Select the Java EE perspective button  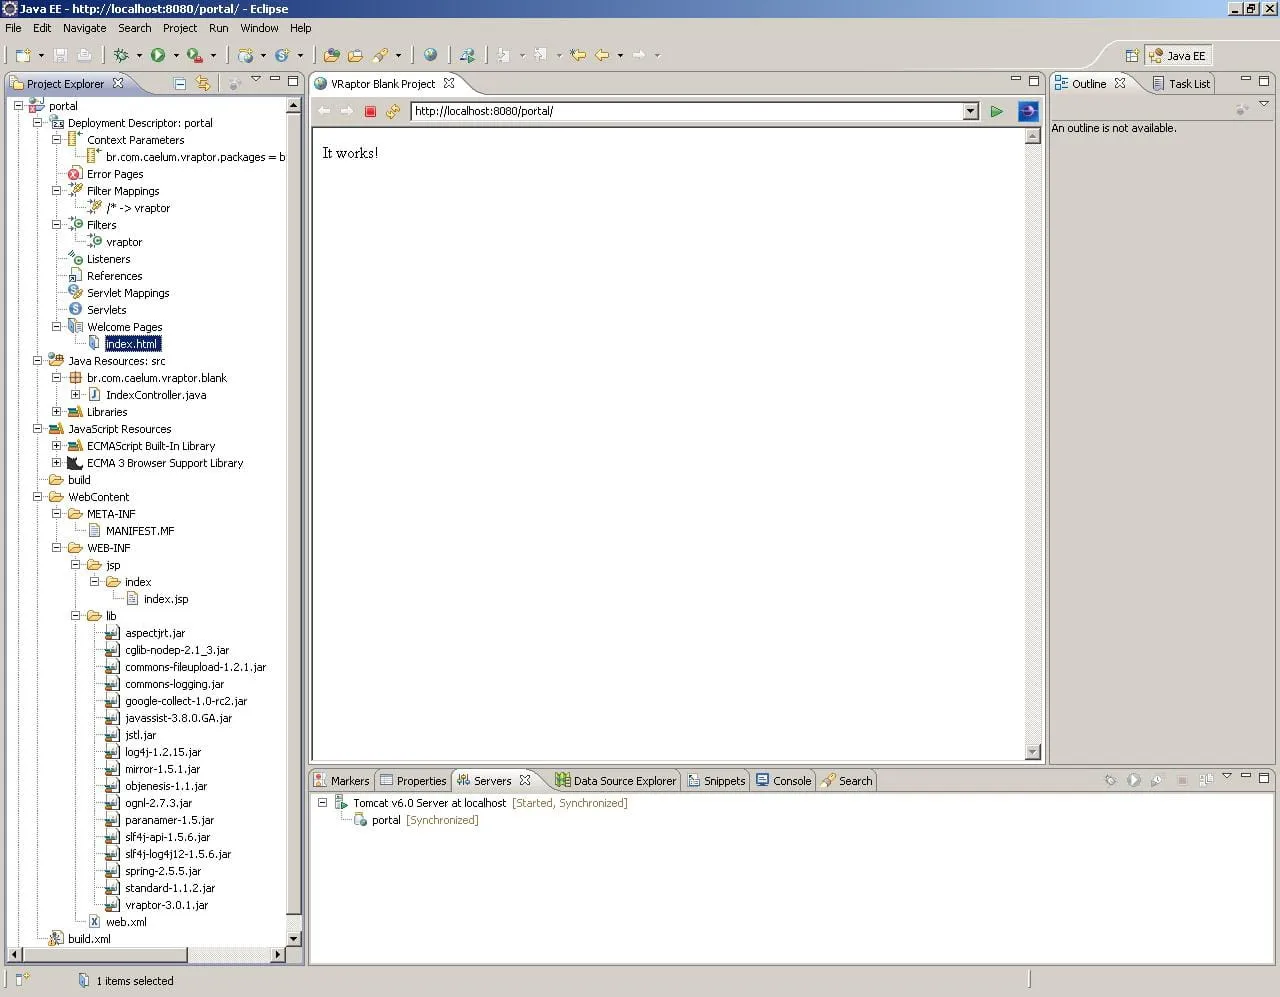(x=1178, y=56)
